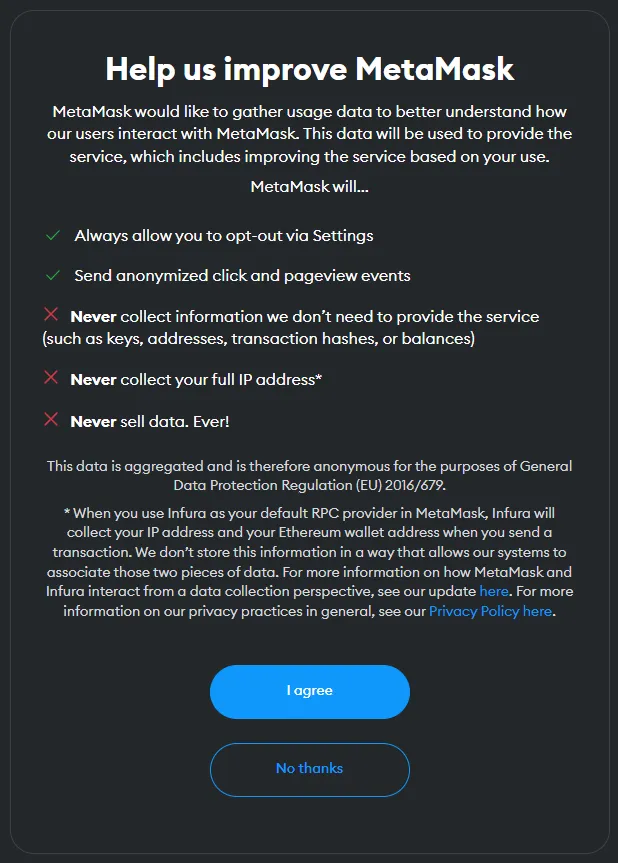
Task: Click red X beside full IP address
Action: coord(51,378)
